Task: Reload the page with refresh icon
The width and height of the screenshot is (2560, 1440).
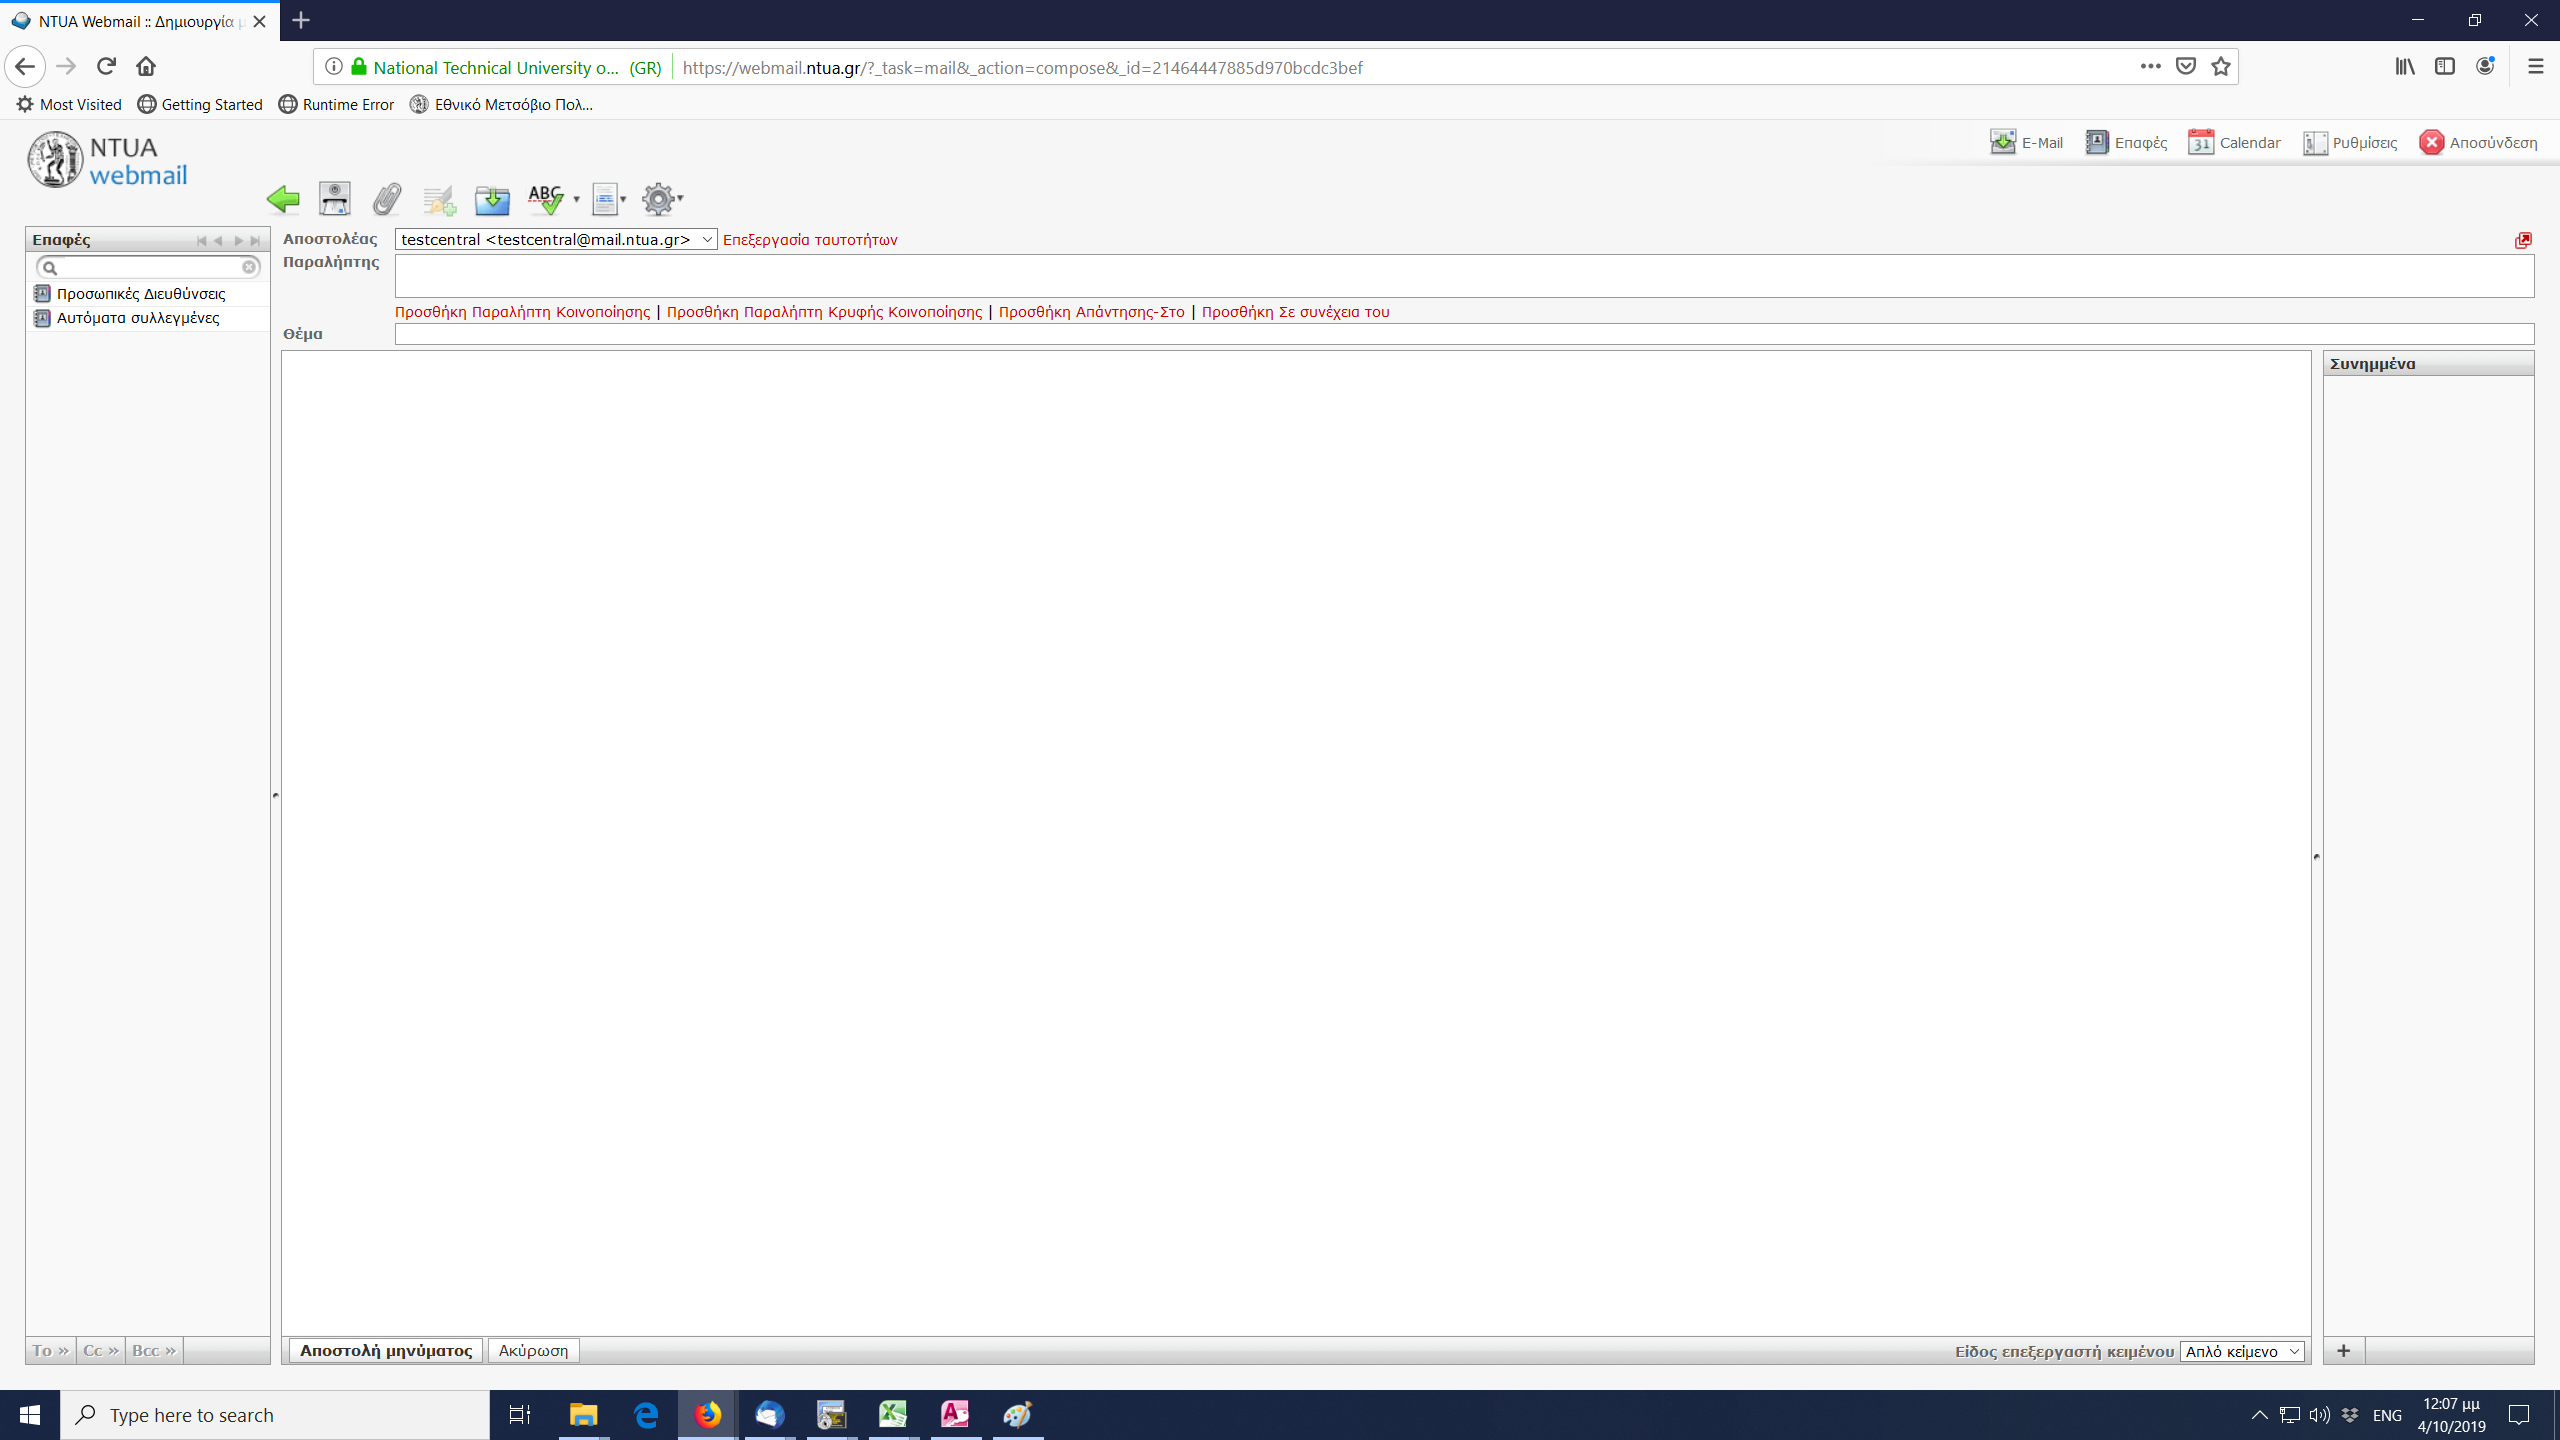Action: coord(106,66)
